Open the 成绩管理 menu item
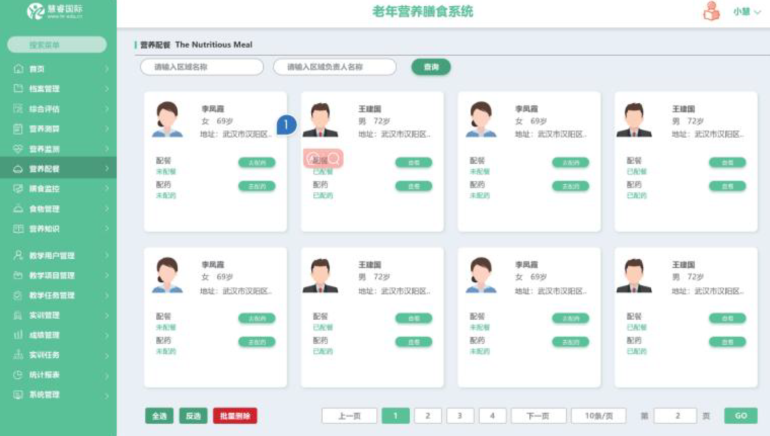The width and height of the screenshot is (770, 436). [x=45, y=335]
